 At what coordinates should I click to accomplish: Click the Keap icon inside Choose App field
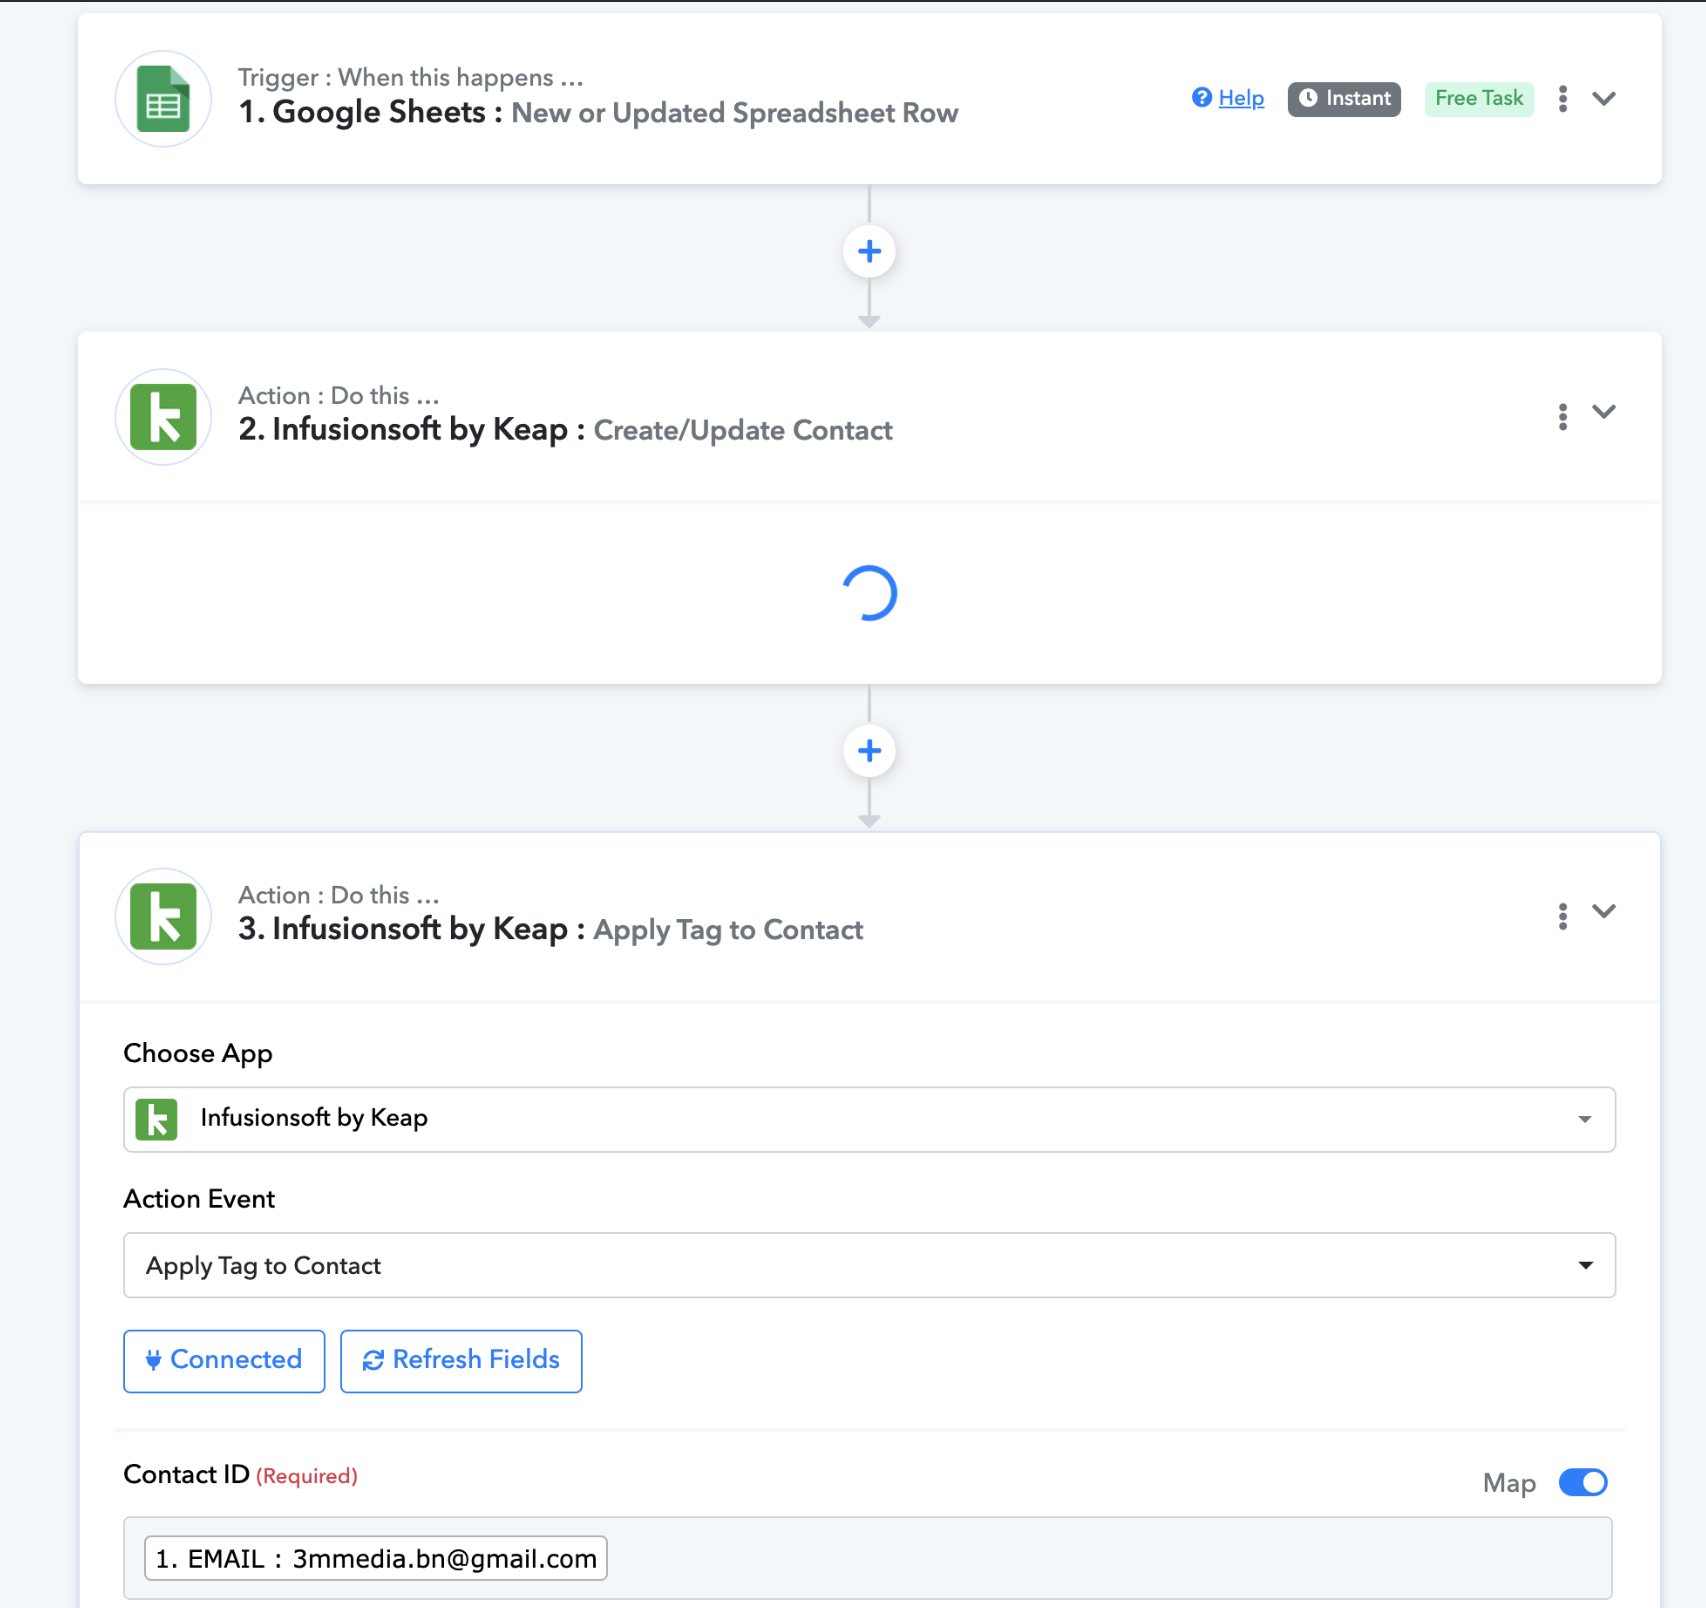click(157, 1119)
